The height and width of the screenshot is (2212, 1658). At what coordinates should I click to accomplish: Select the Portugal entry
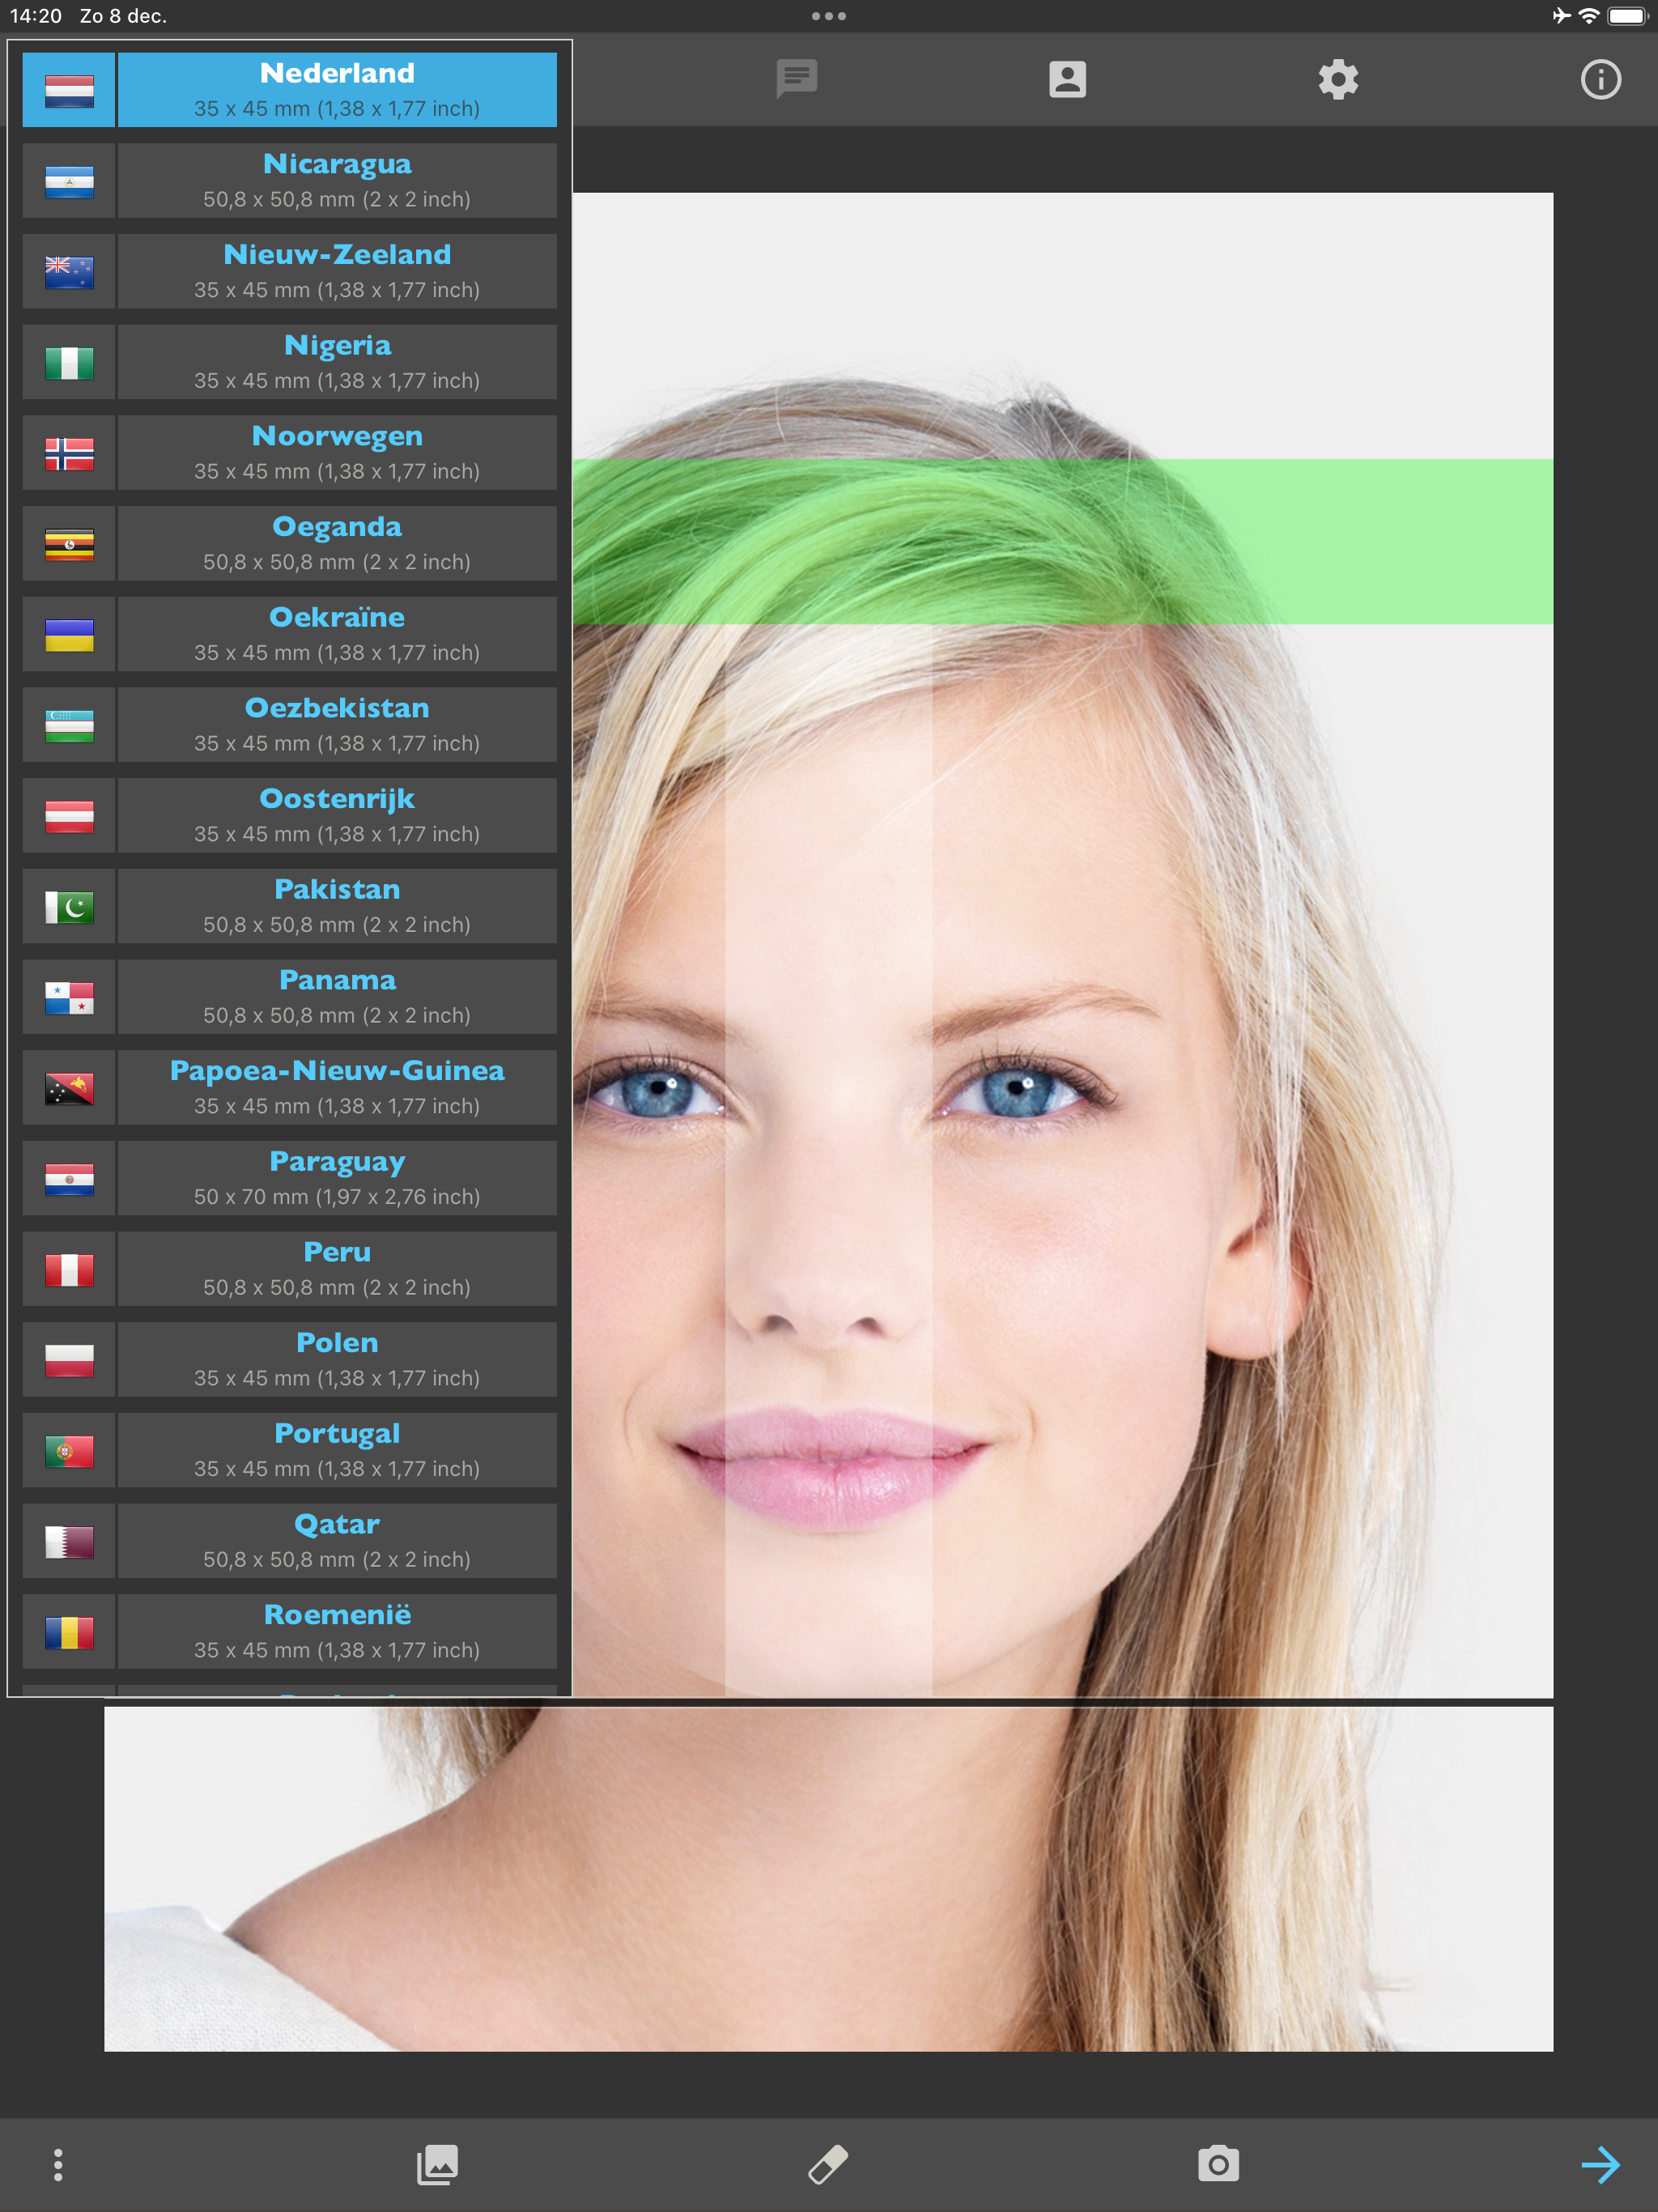[337, 1449]
